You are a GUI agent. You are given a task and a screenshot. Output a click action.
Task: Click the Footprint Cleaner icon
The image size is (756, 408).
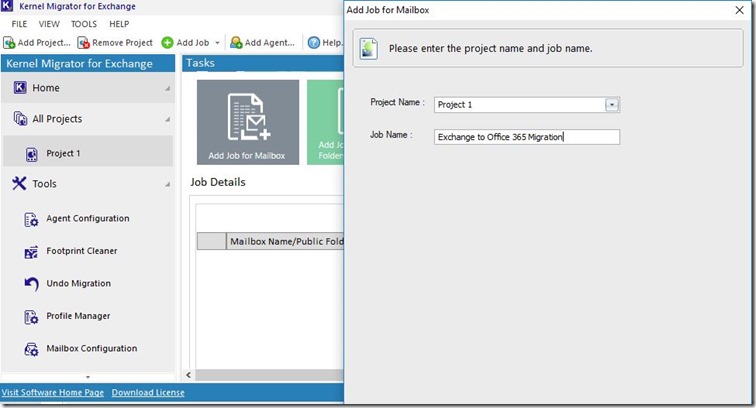click(x=31, y=252)
